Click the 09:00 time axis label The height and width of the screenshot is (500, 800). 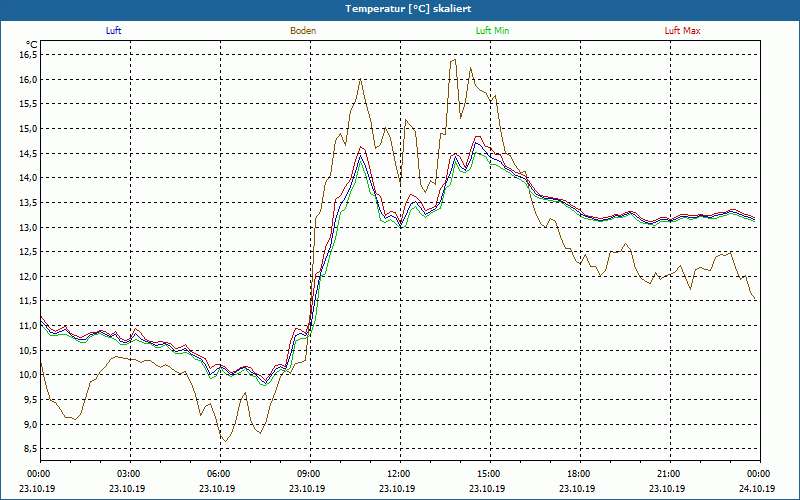point(311,474)
